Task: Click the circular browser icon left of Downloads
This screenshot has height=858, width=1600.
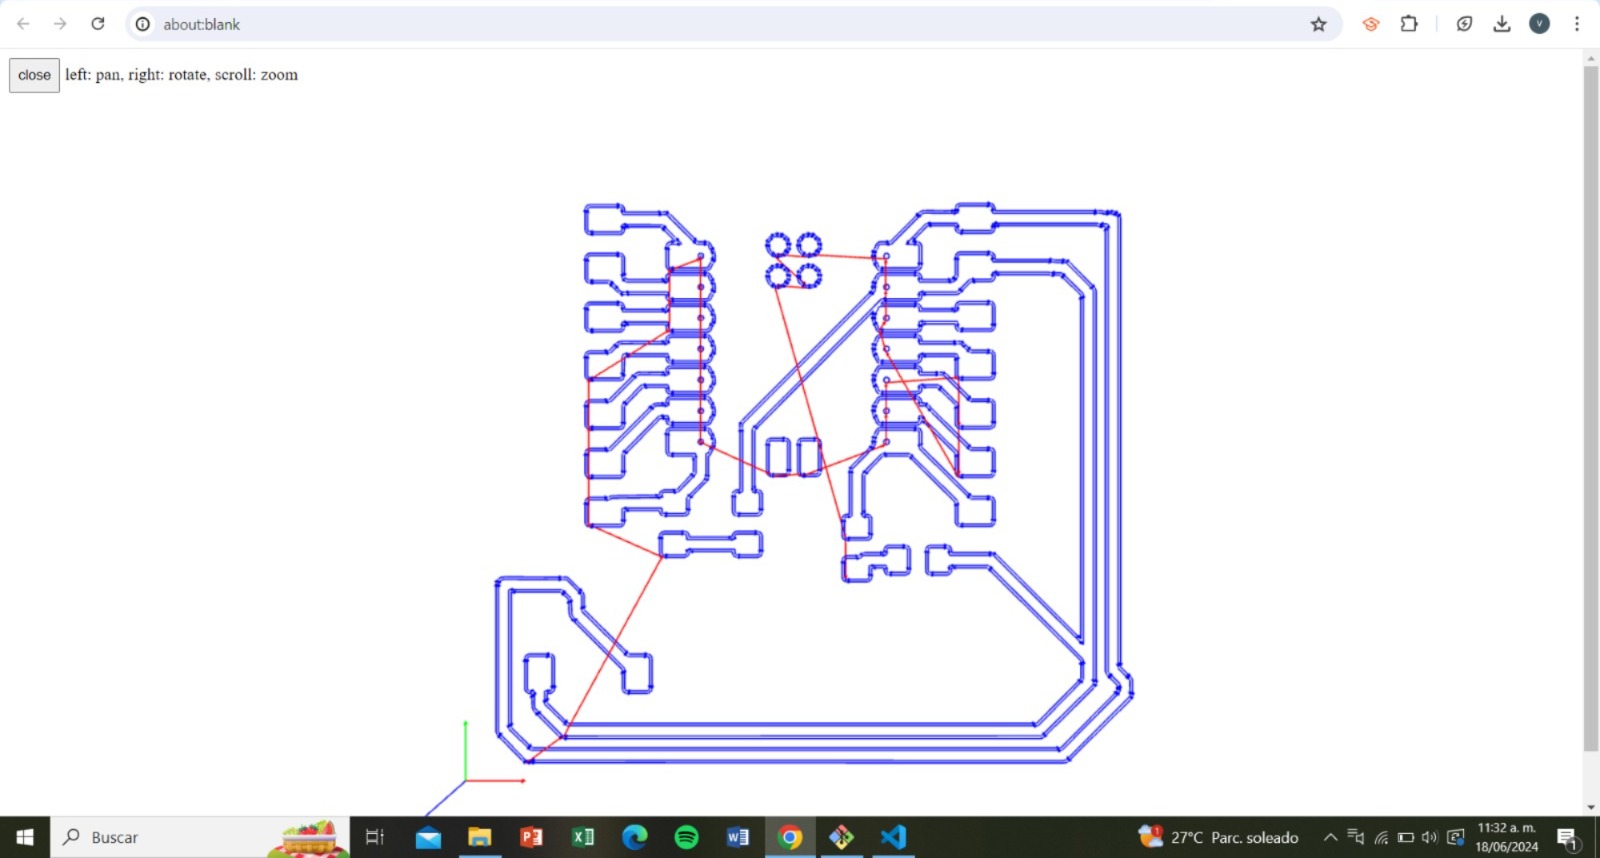Action: pyautogui.click(x=1464, y=24)
